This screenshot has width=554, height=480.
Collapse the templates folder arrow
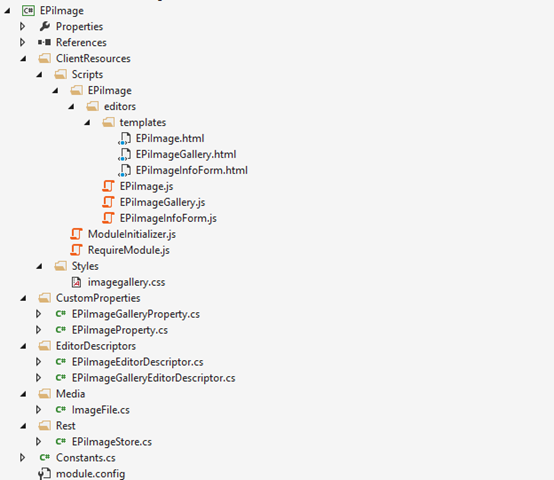point(87,123)
